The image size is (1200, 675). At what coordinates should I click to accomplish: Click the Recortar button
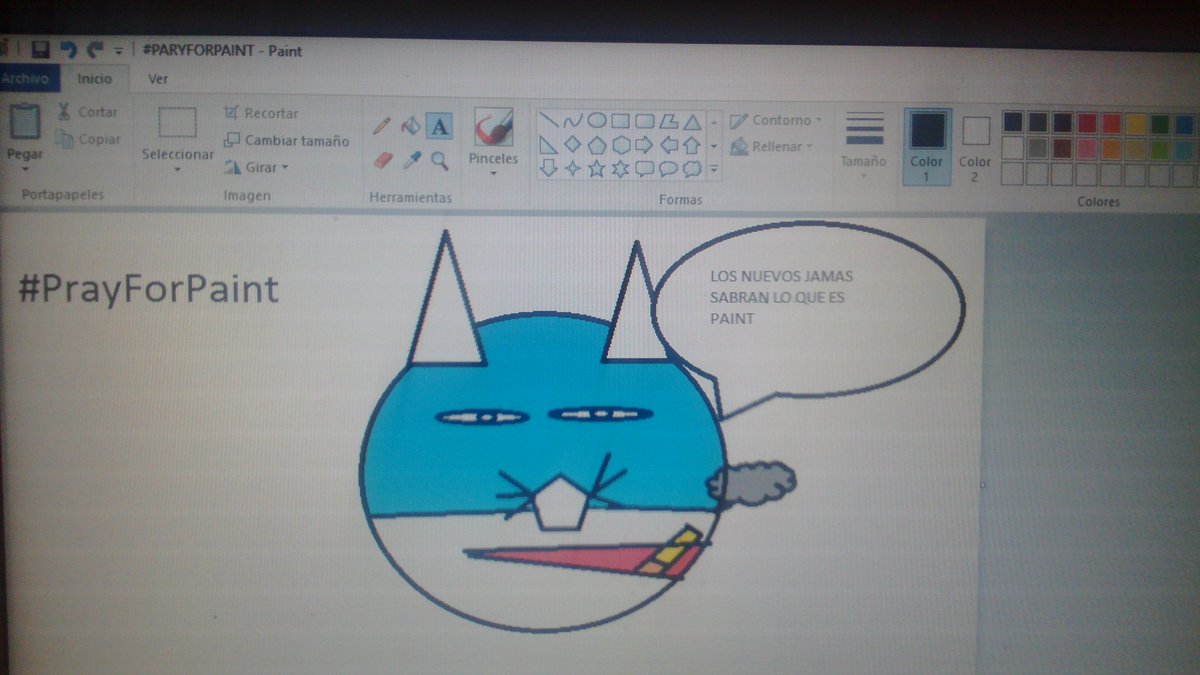tap(261, 113)
